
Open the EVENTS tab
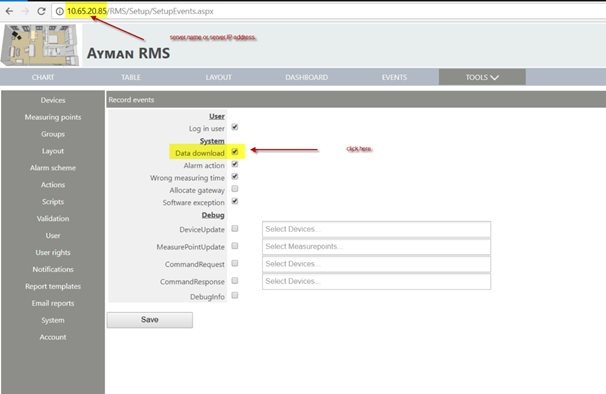pyautogui.click(x=394, y=77)
